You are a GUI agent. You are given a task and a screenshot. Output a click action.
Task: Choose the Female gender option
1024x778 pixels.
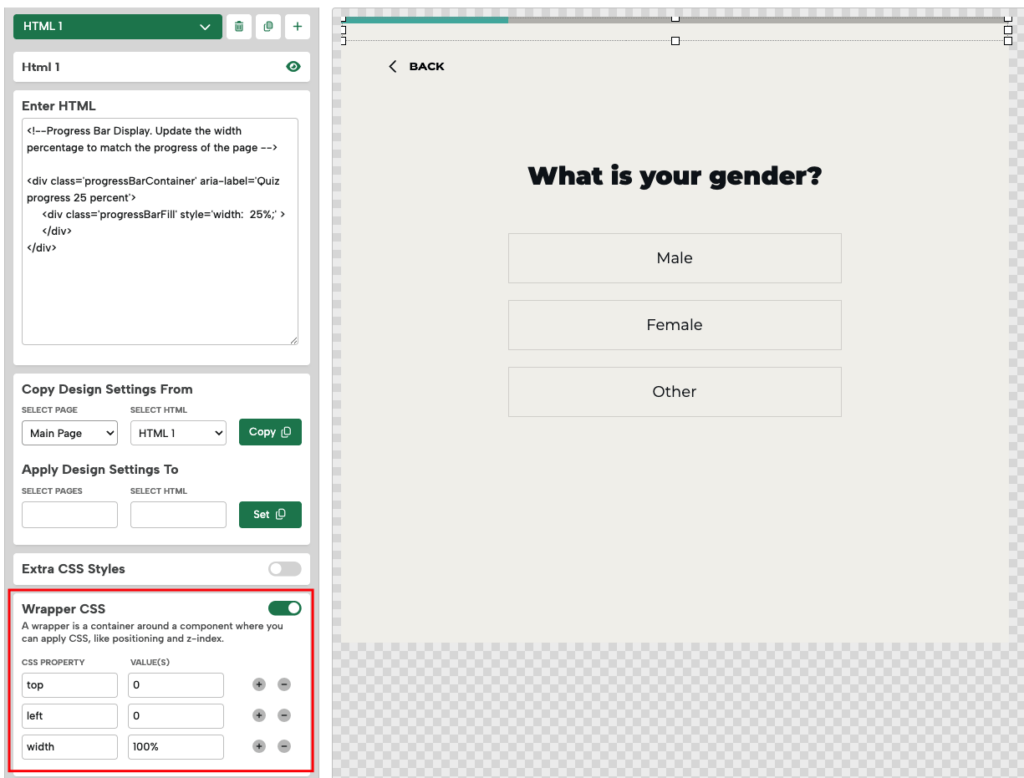point(674,324)
